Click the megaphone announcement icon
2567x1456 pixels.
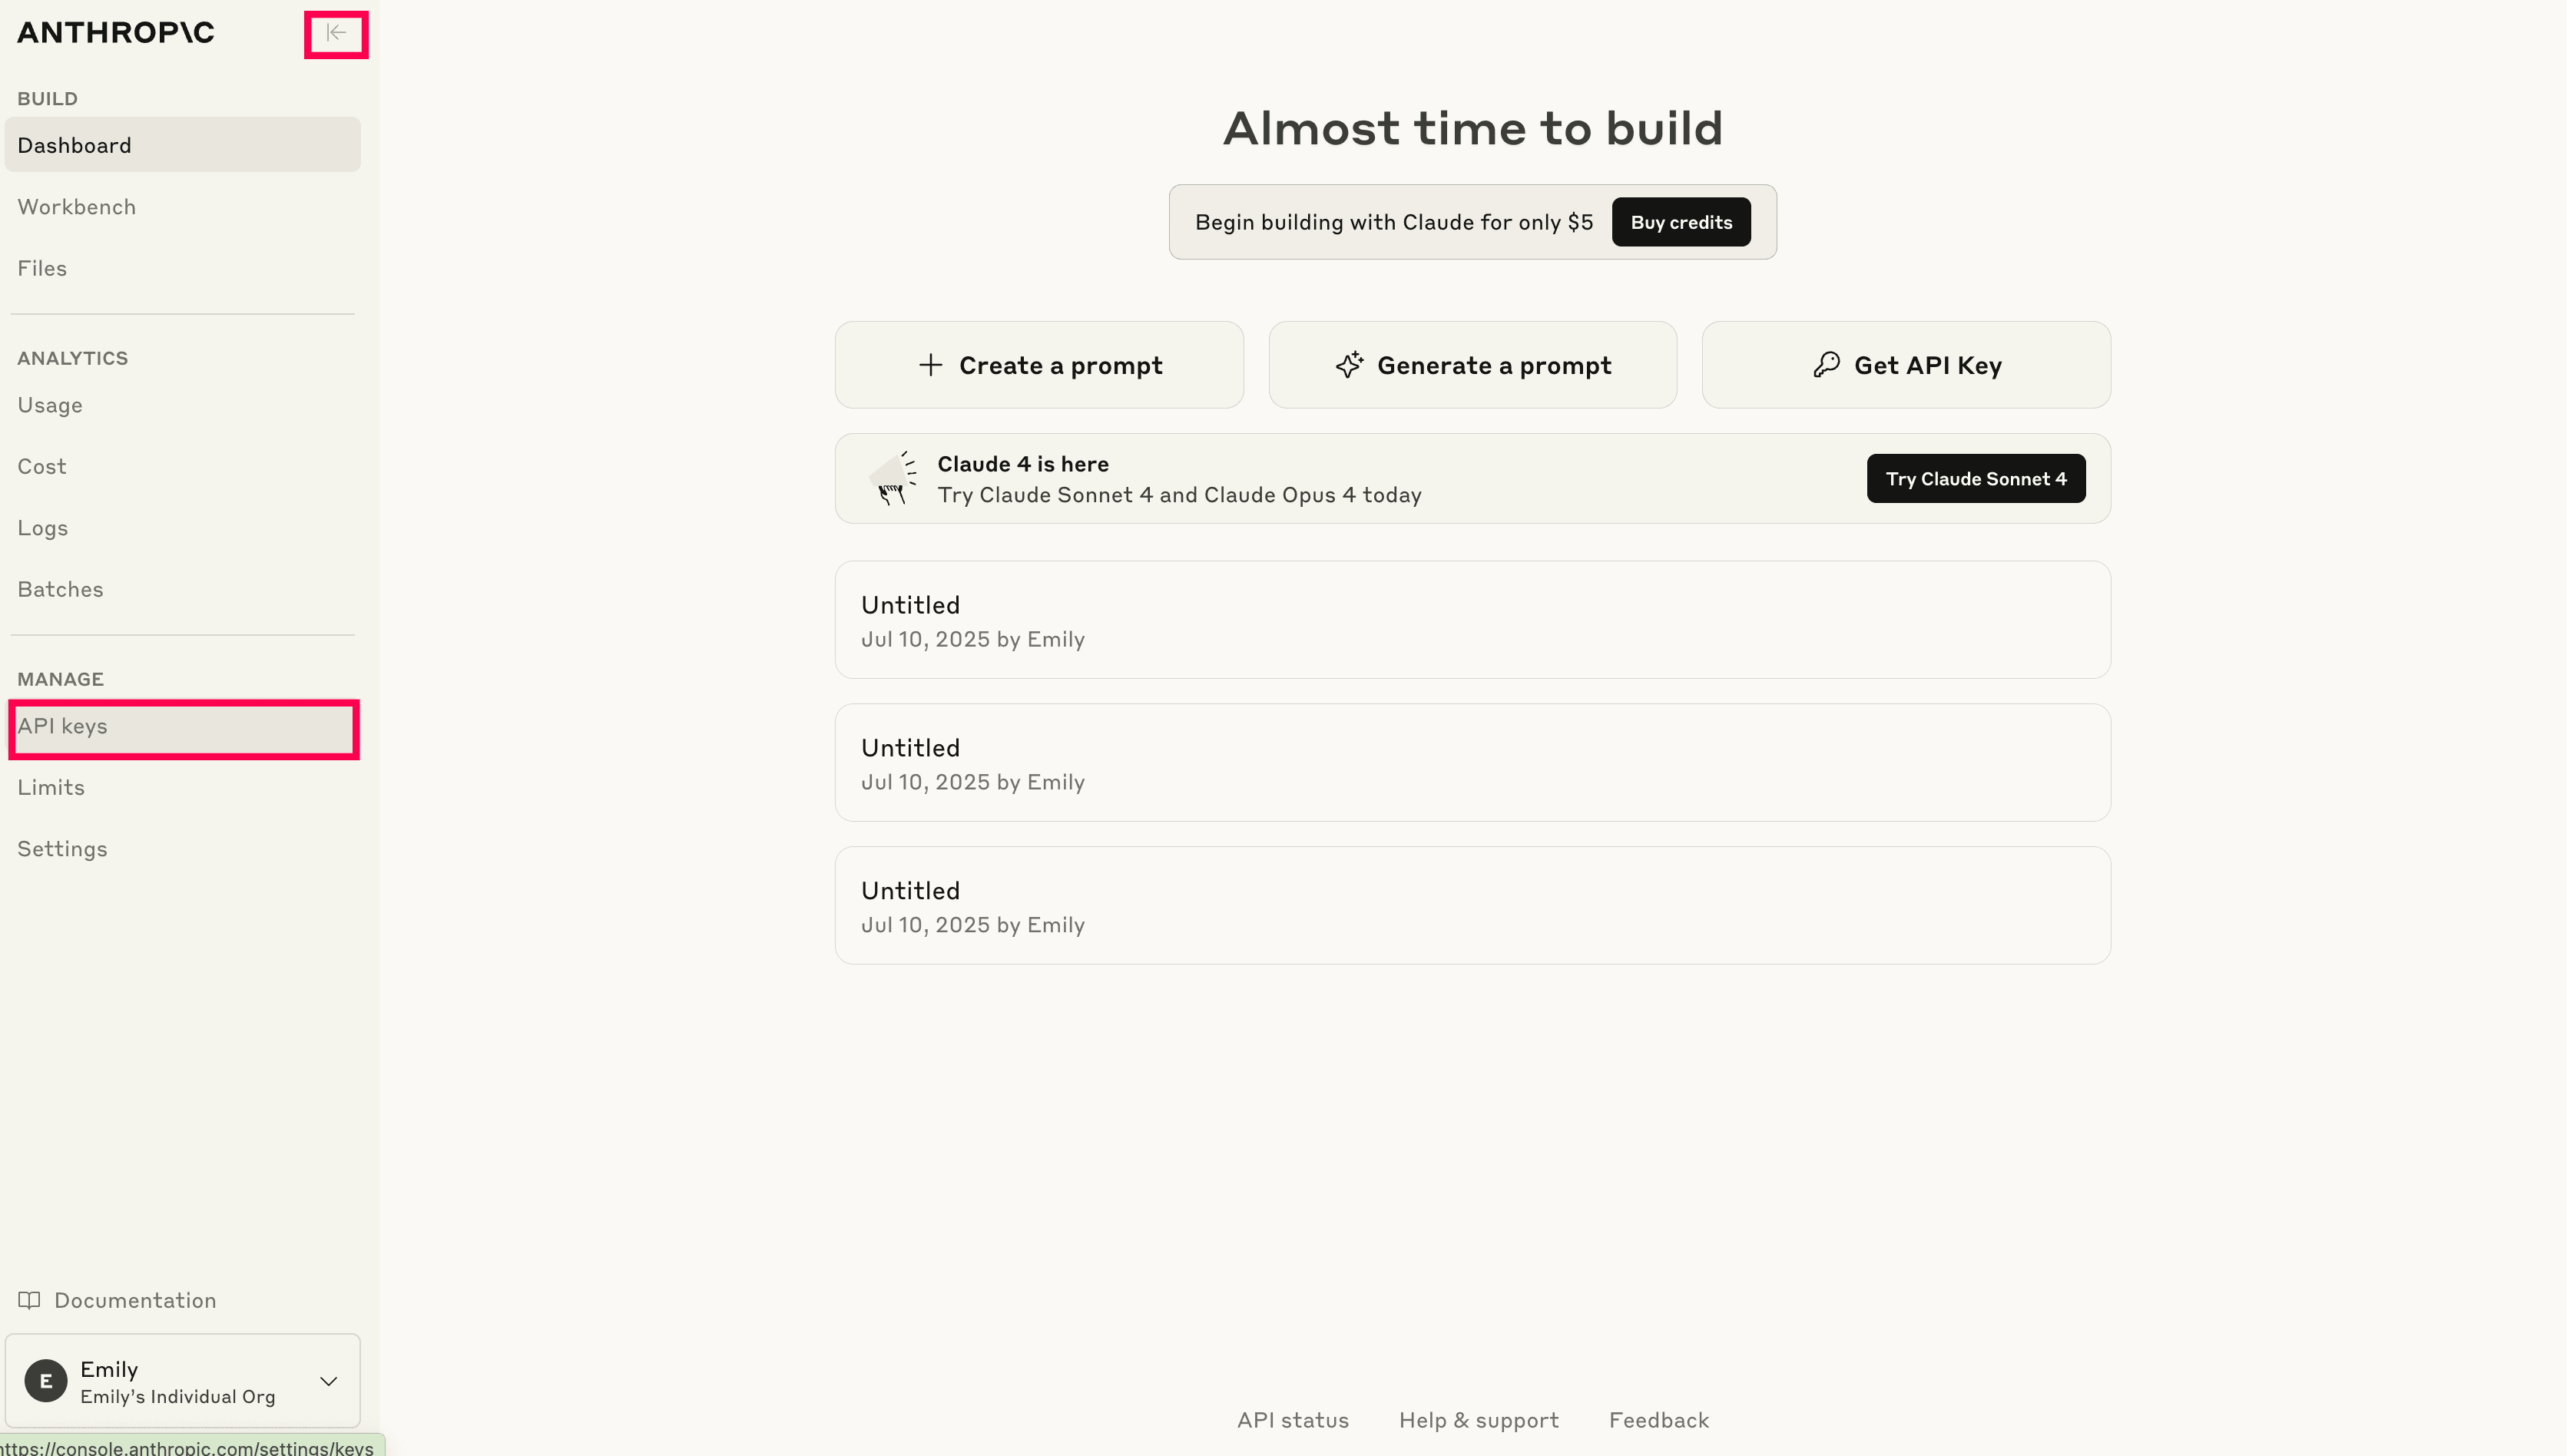(893, 479)
